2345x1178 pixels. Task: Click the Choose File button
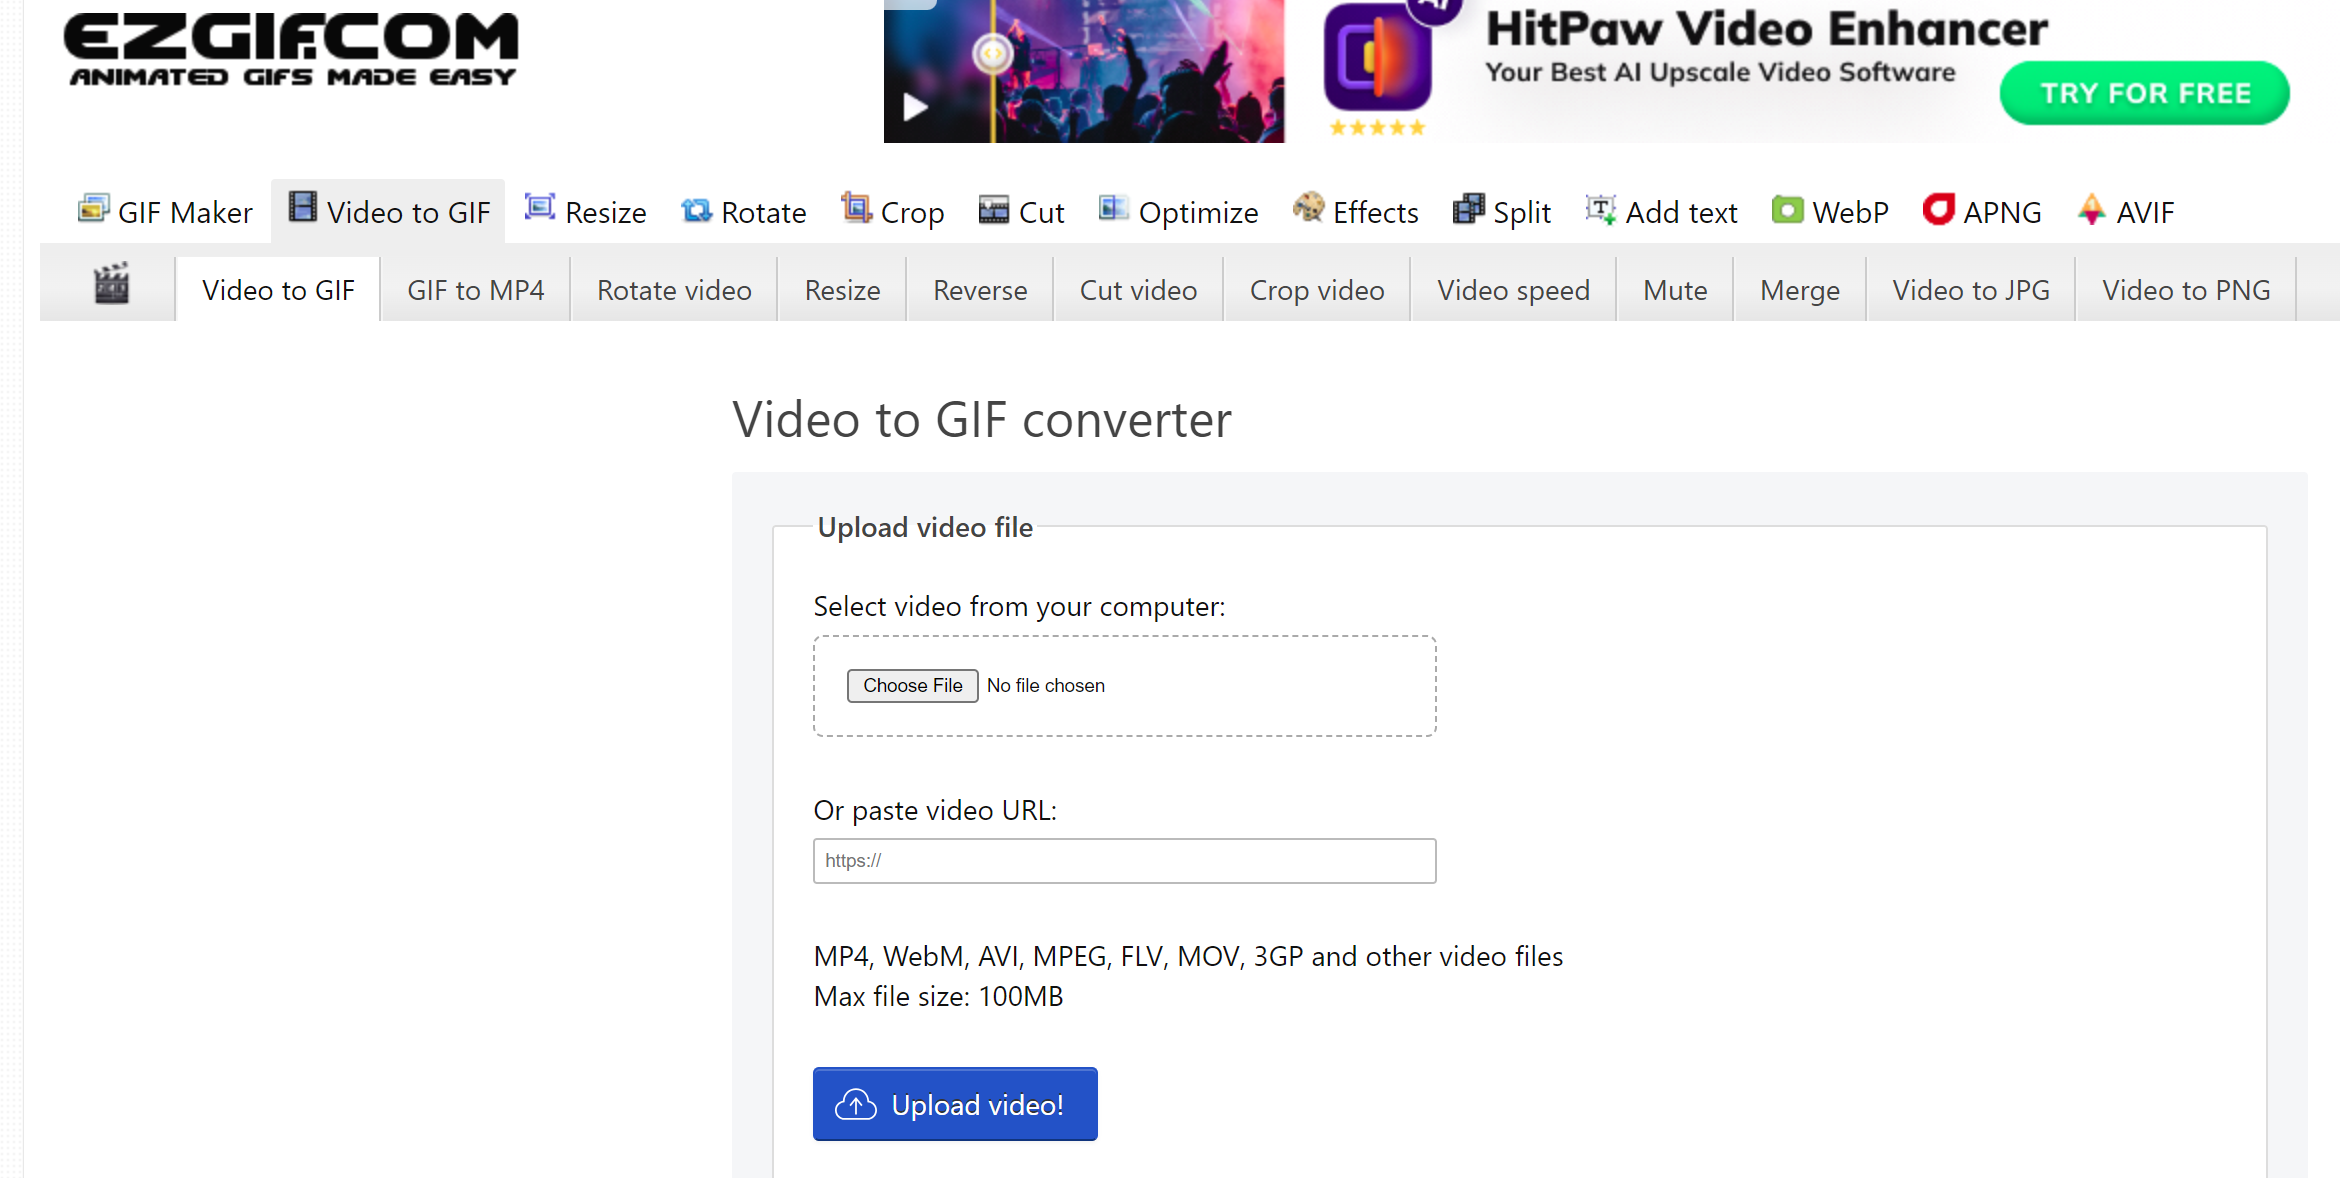[x=912, y=685]
